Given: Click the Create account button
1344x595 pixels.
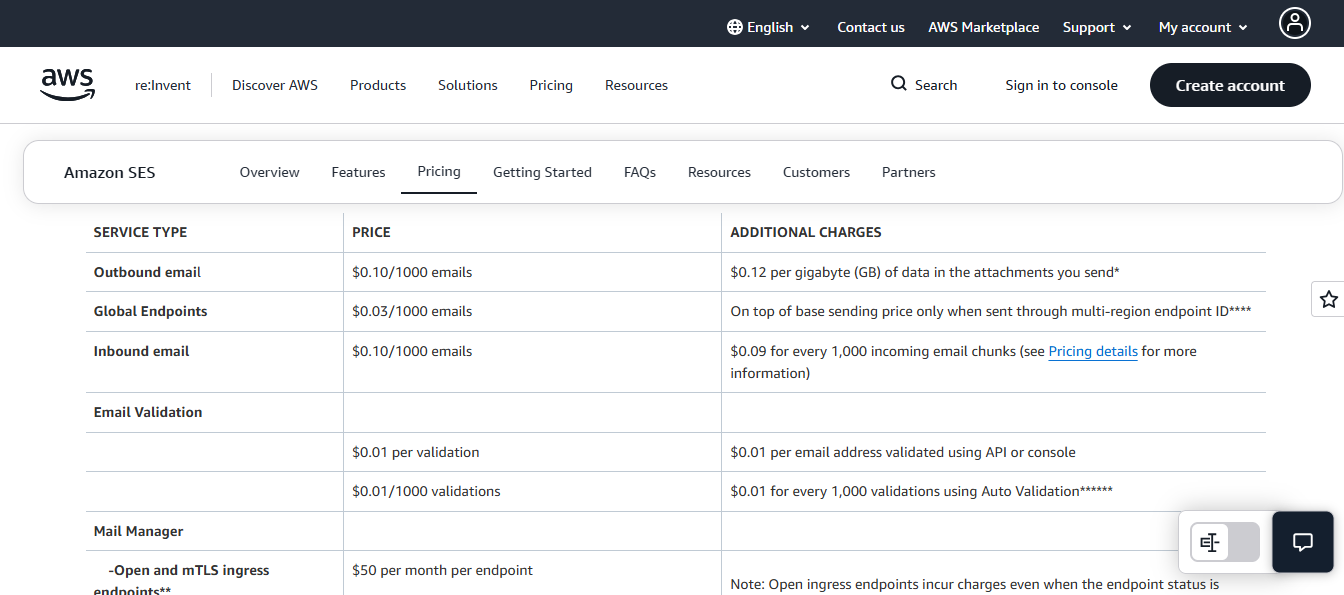Looking at the screenshot, I should tap(1230, 85).
